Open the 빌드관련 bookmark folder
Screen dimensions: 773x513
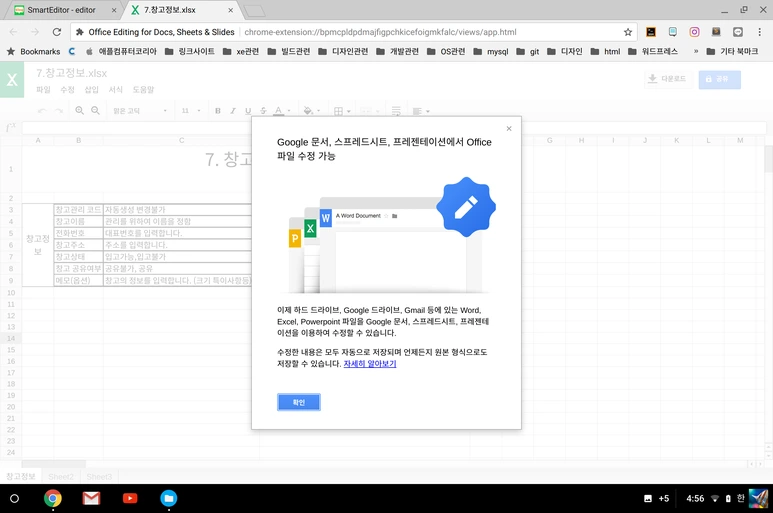(x=289, y=51)
